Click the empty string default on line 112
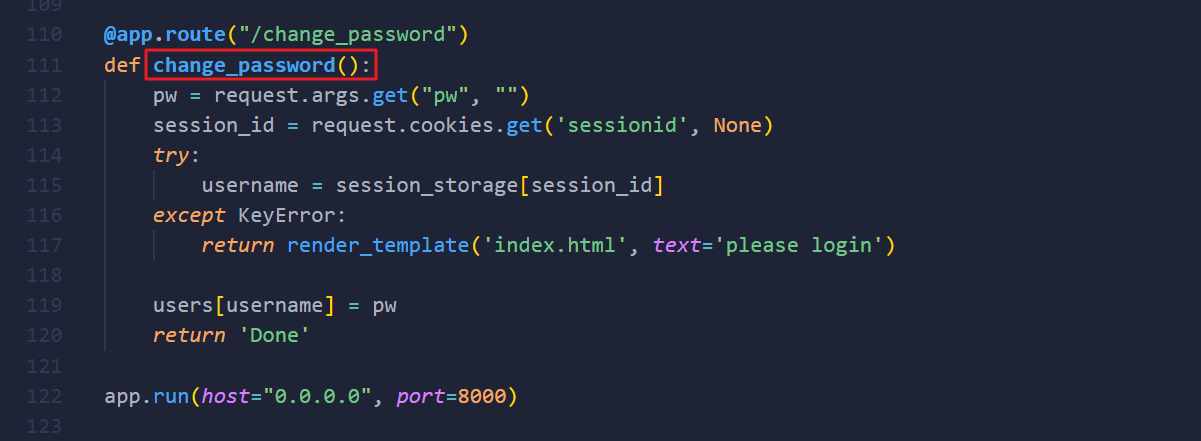Viewport: 1201px width, 441px height. pyautogui.click(x=506, y=96)
